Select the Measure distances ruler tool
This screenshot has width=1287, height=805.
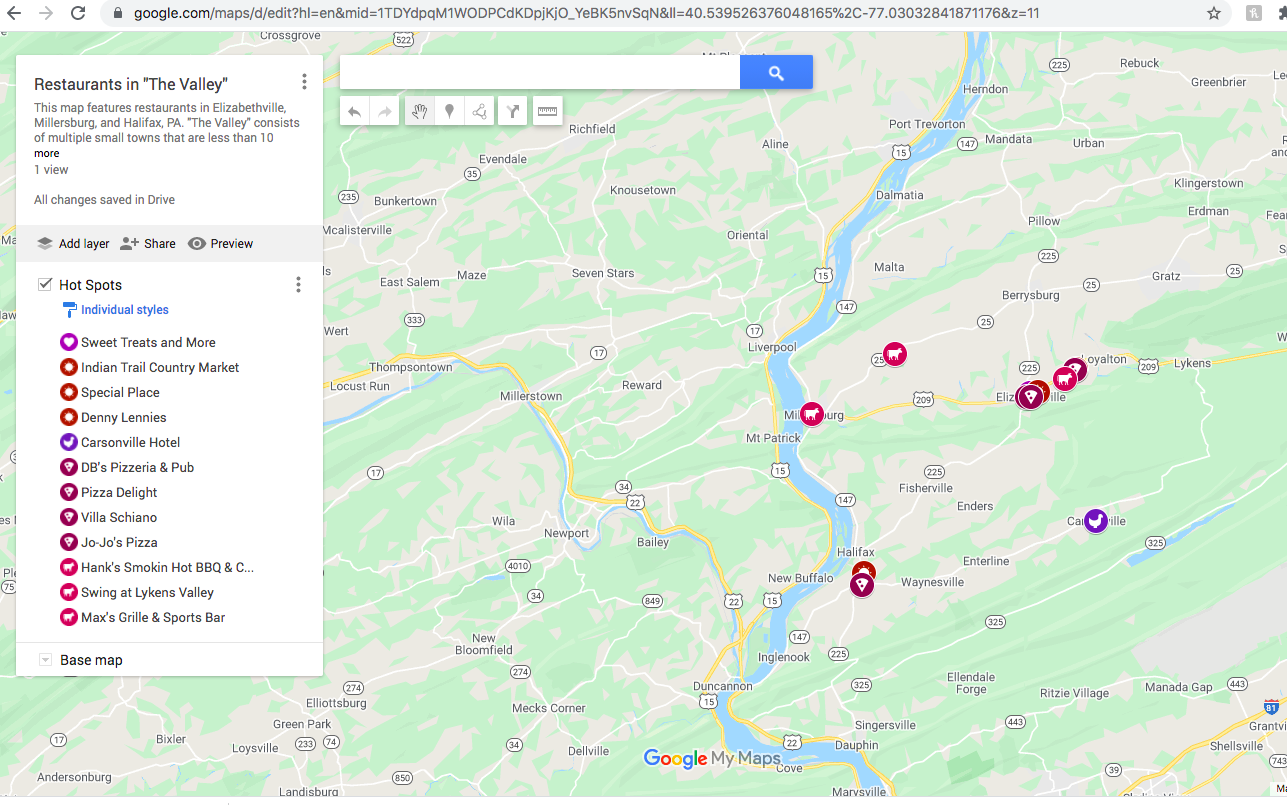coord(547,111)
